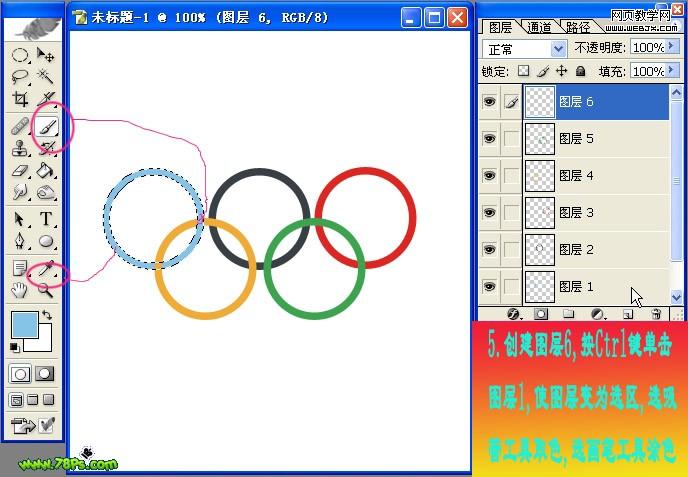The width and height of the screenshot is (688, 477).
Task: Select the Brush tool
Action: (46, 127)
